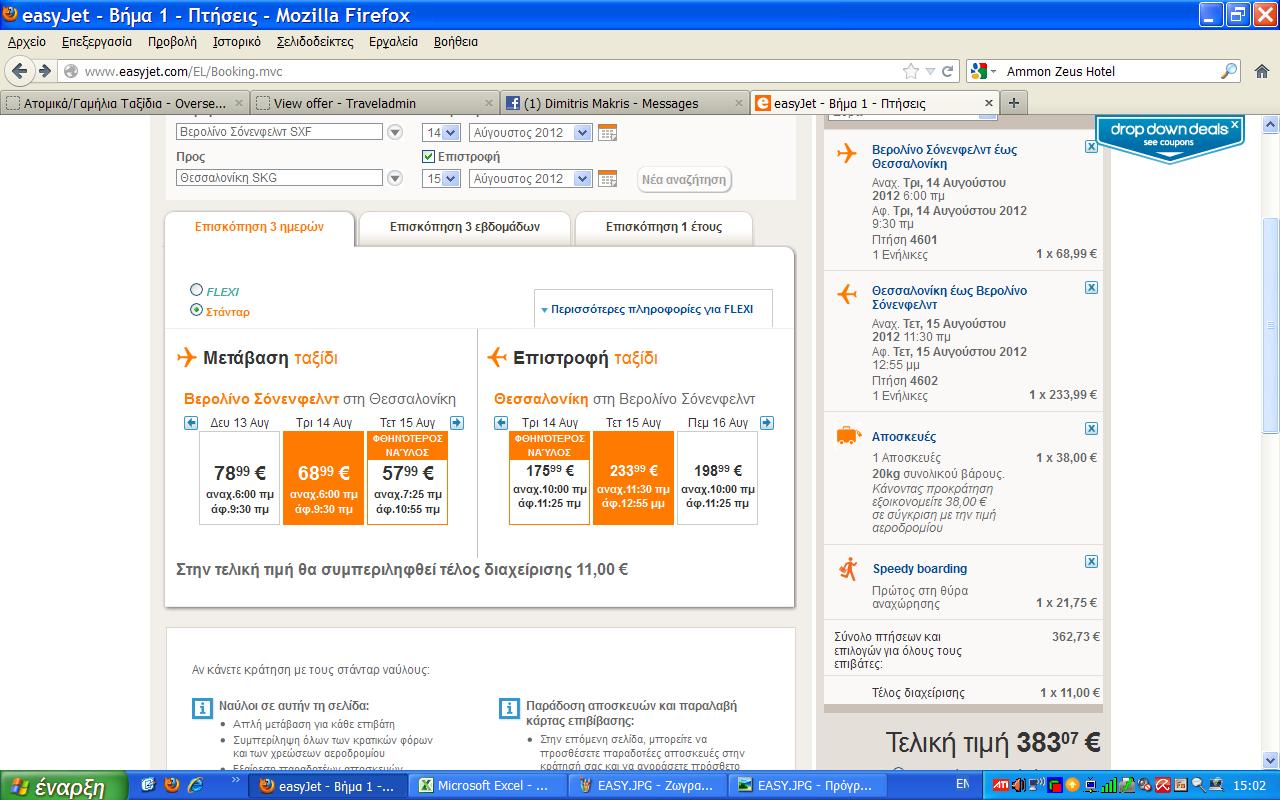This screenshot has width=1280, height=800.
Task: Go back with the browser back arrow
Action: coord(19,71)
